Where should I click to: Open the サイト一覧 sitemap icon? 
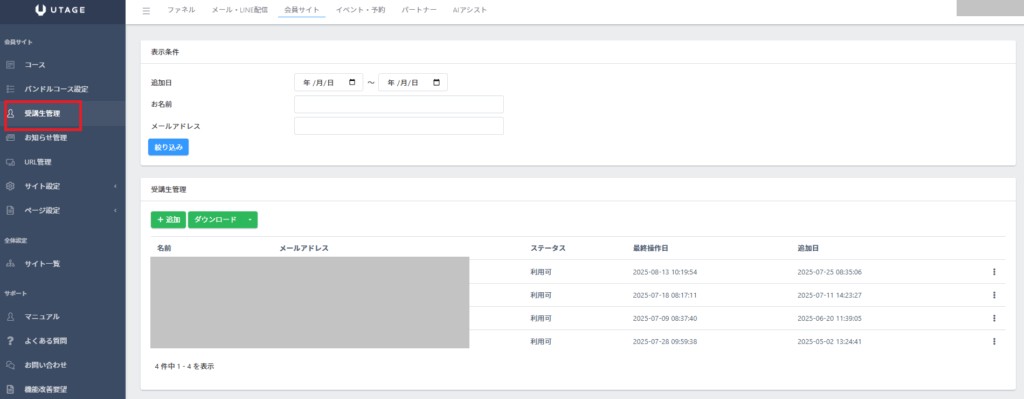point(10,264)
